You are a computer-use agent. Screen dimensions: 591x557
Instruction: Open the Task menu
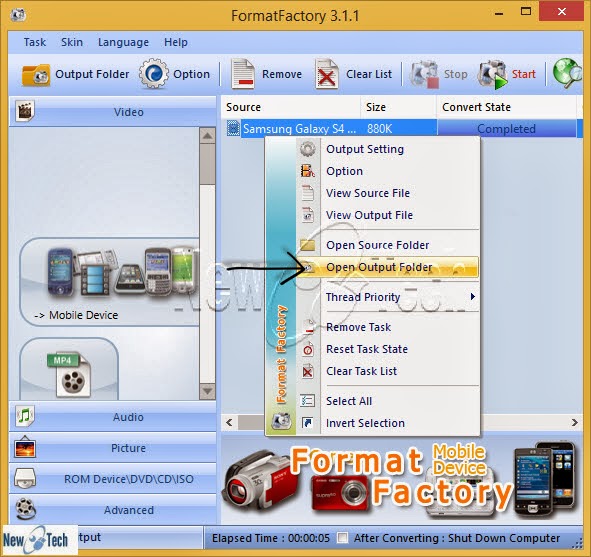click(x=35, y=42)
